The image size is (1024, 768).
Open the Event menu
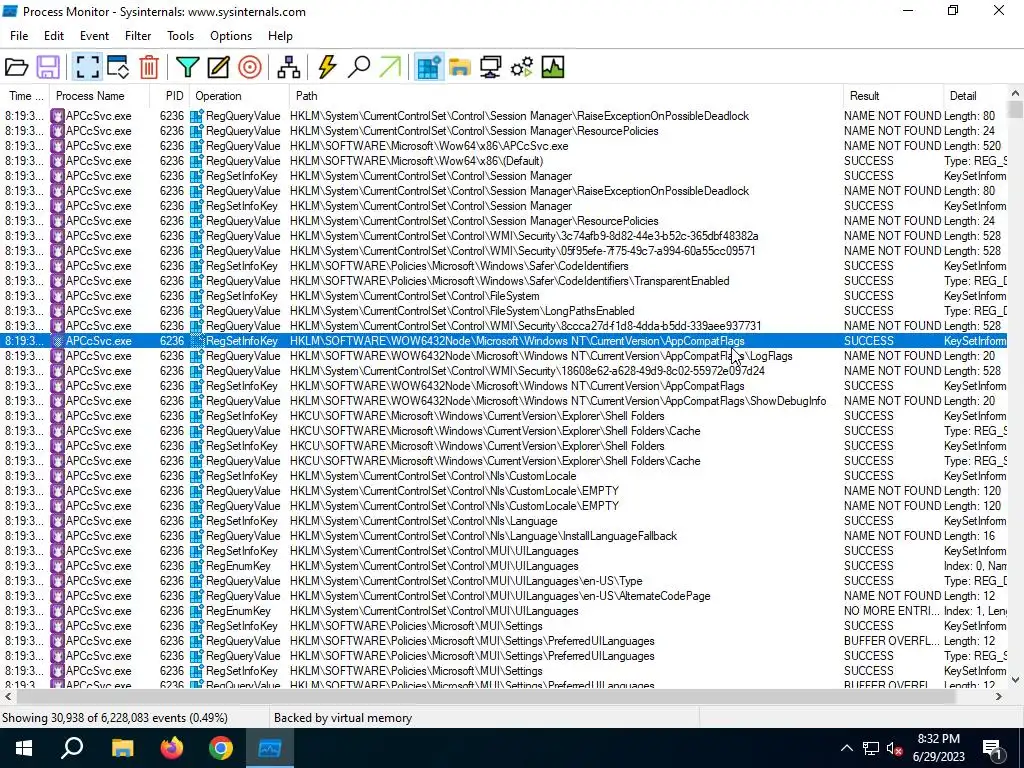pyautogui.click(x=94, y=36)
